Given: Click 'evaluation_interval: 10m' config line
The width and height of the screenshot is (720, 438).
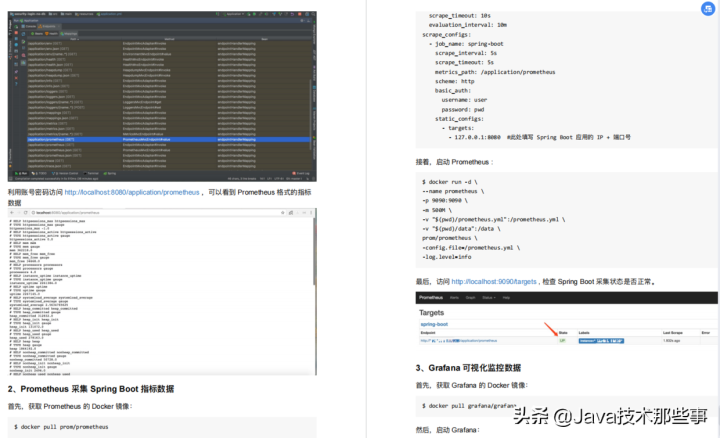Looking at the screenshot, I should pyautogui.click(x=467, y=25).
